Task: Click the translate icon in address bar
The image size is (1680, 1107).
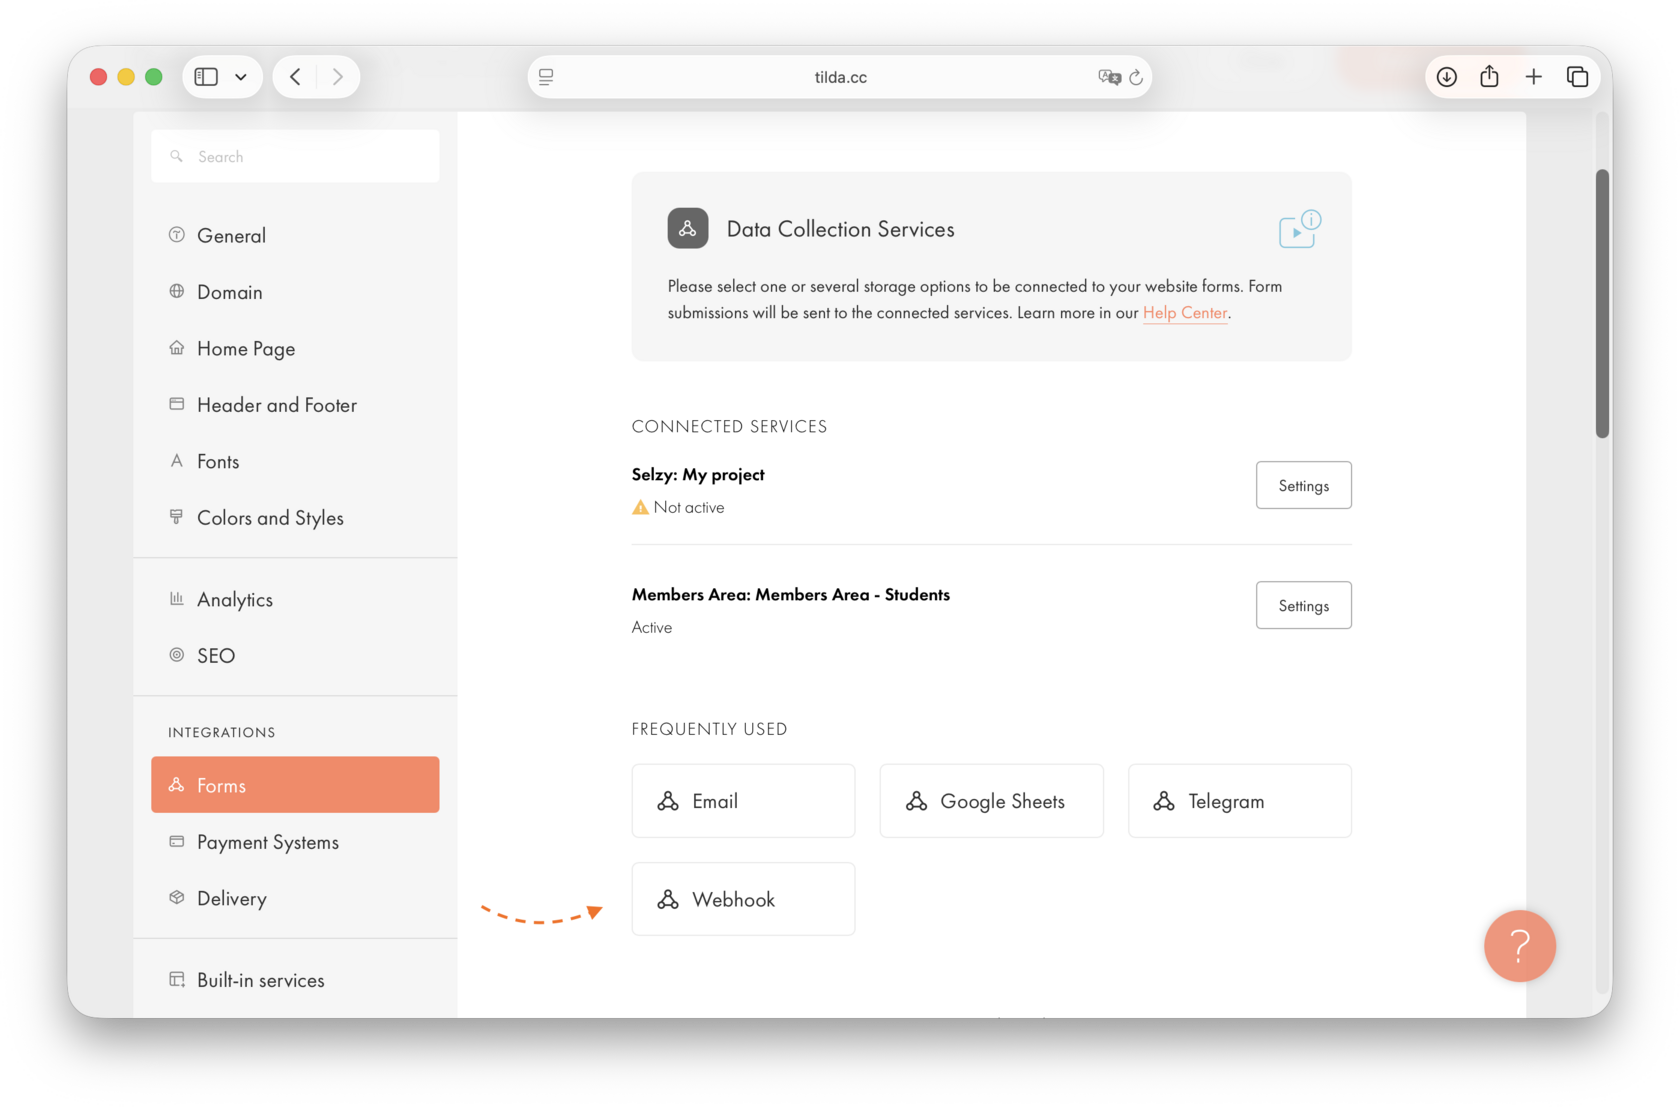Action: [1109, 77]
